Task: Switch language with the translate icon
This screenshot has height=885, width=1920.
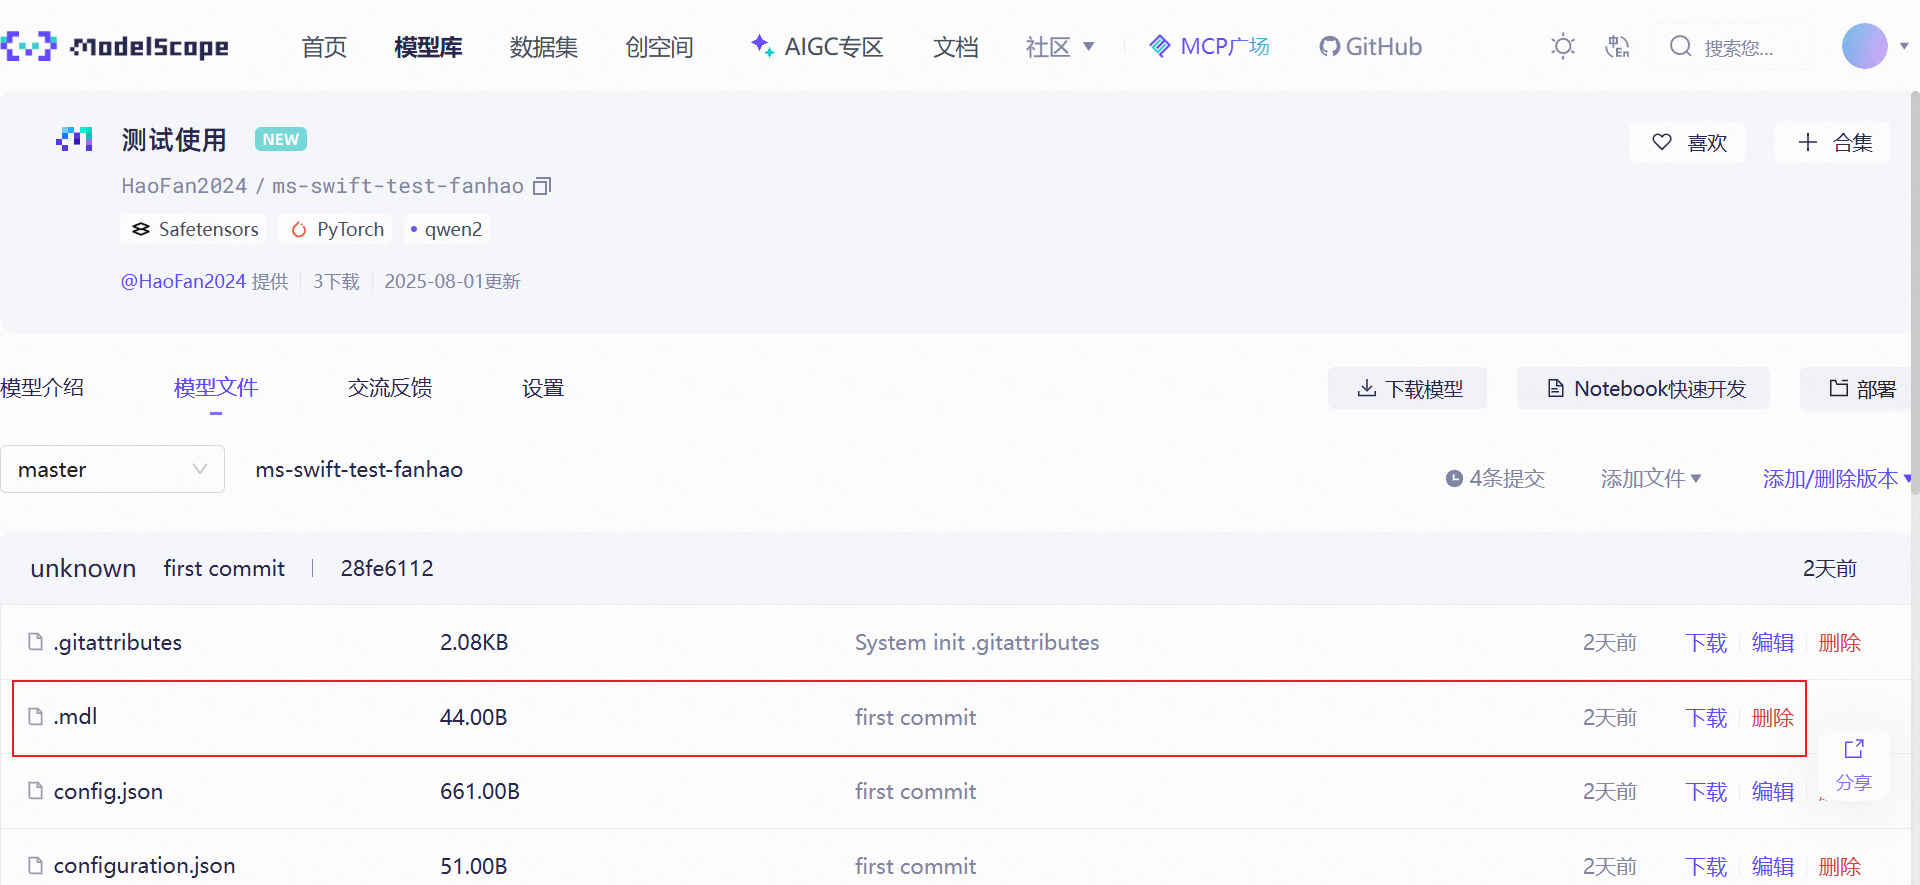Action: pos(1617,46)
